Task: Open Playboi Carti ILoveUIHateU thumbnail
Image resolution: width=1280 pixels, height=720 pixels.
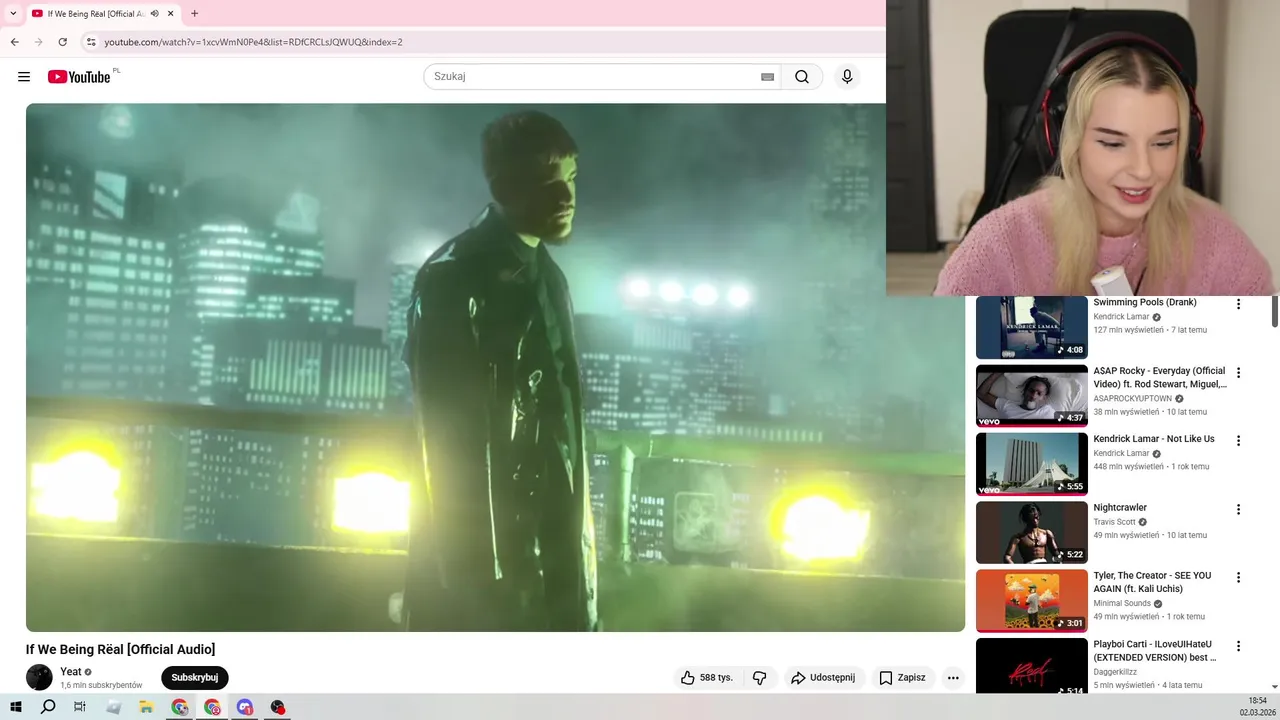Action: click(x=1032, y=666)
